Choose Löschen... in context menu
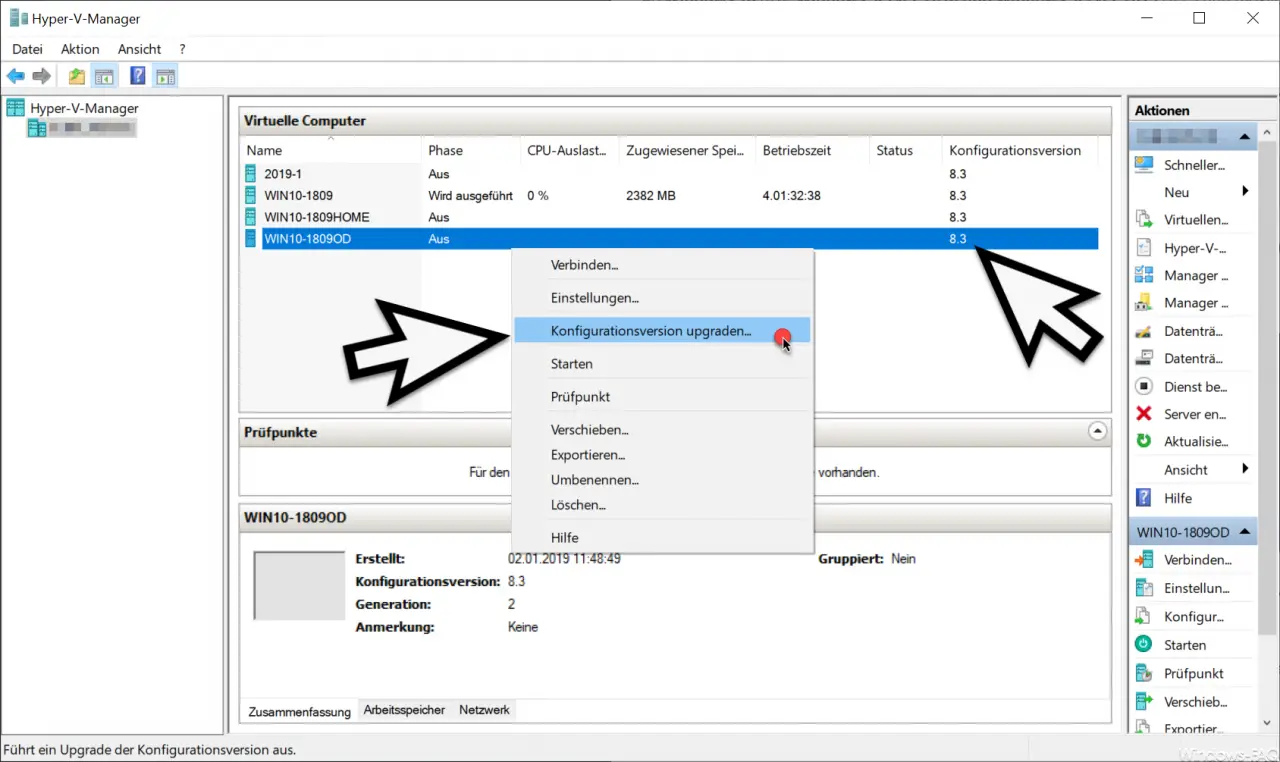The width and height of the screenshot is (1280, 762). [662, 505]
